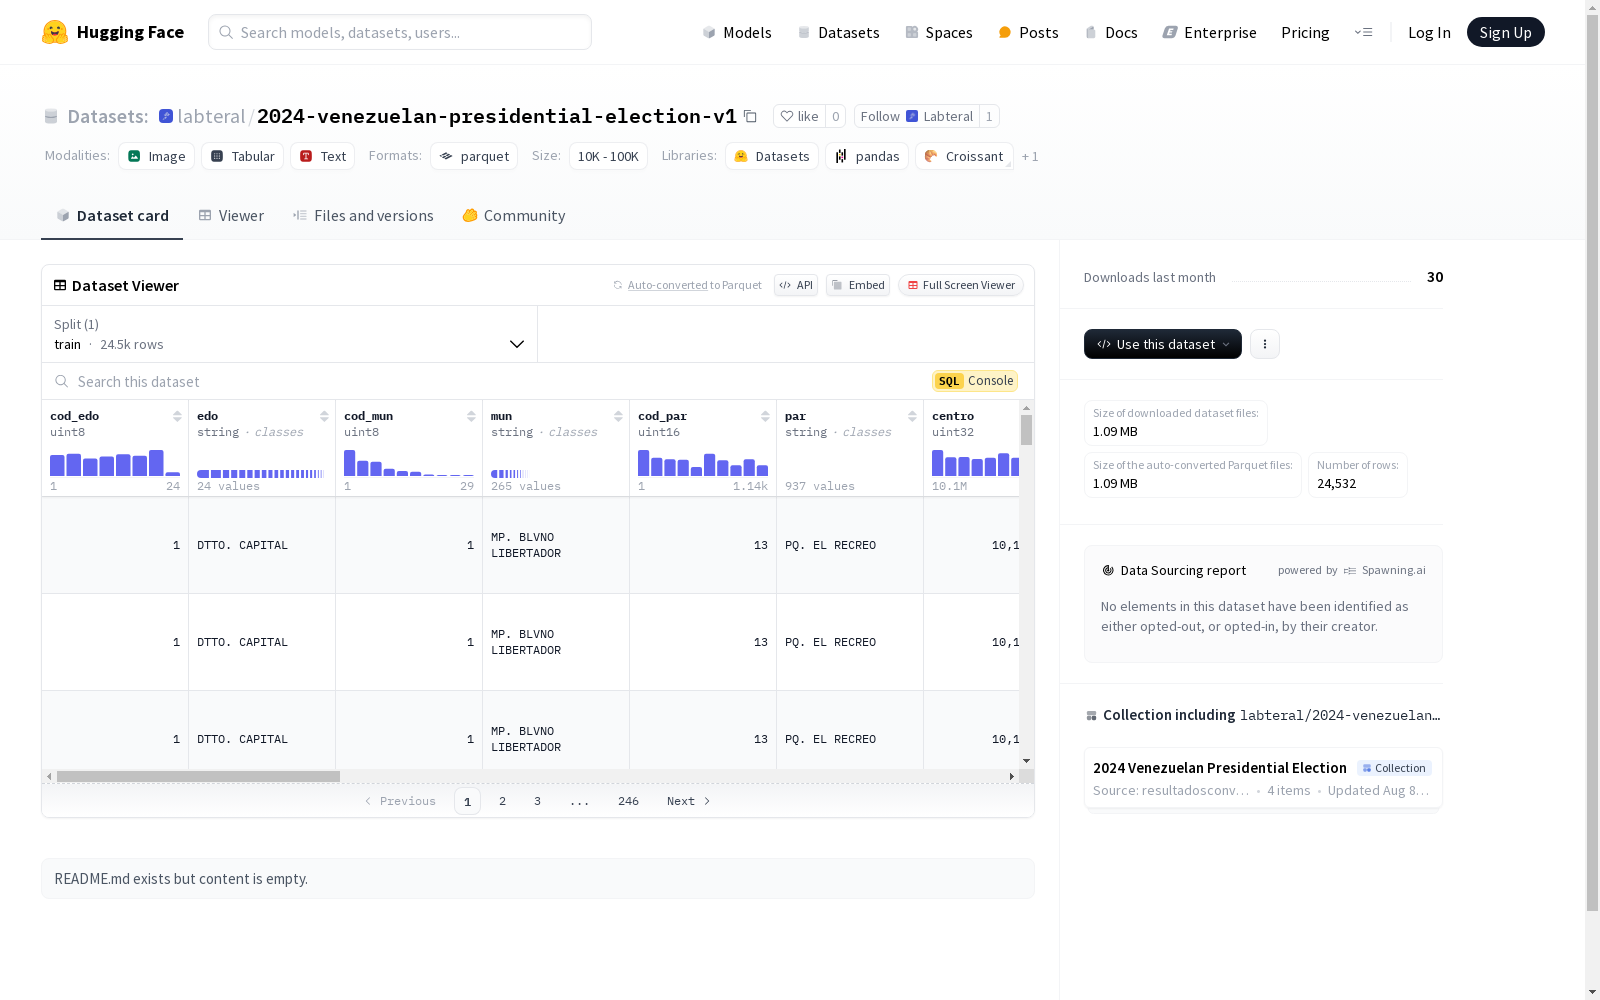Screen dimensions: 1600x1000
Task: Switch to the Viewer tab
Action: tap(231, 216)
